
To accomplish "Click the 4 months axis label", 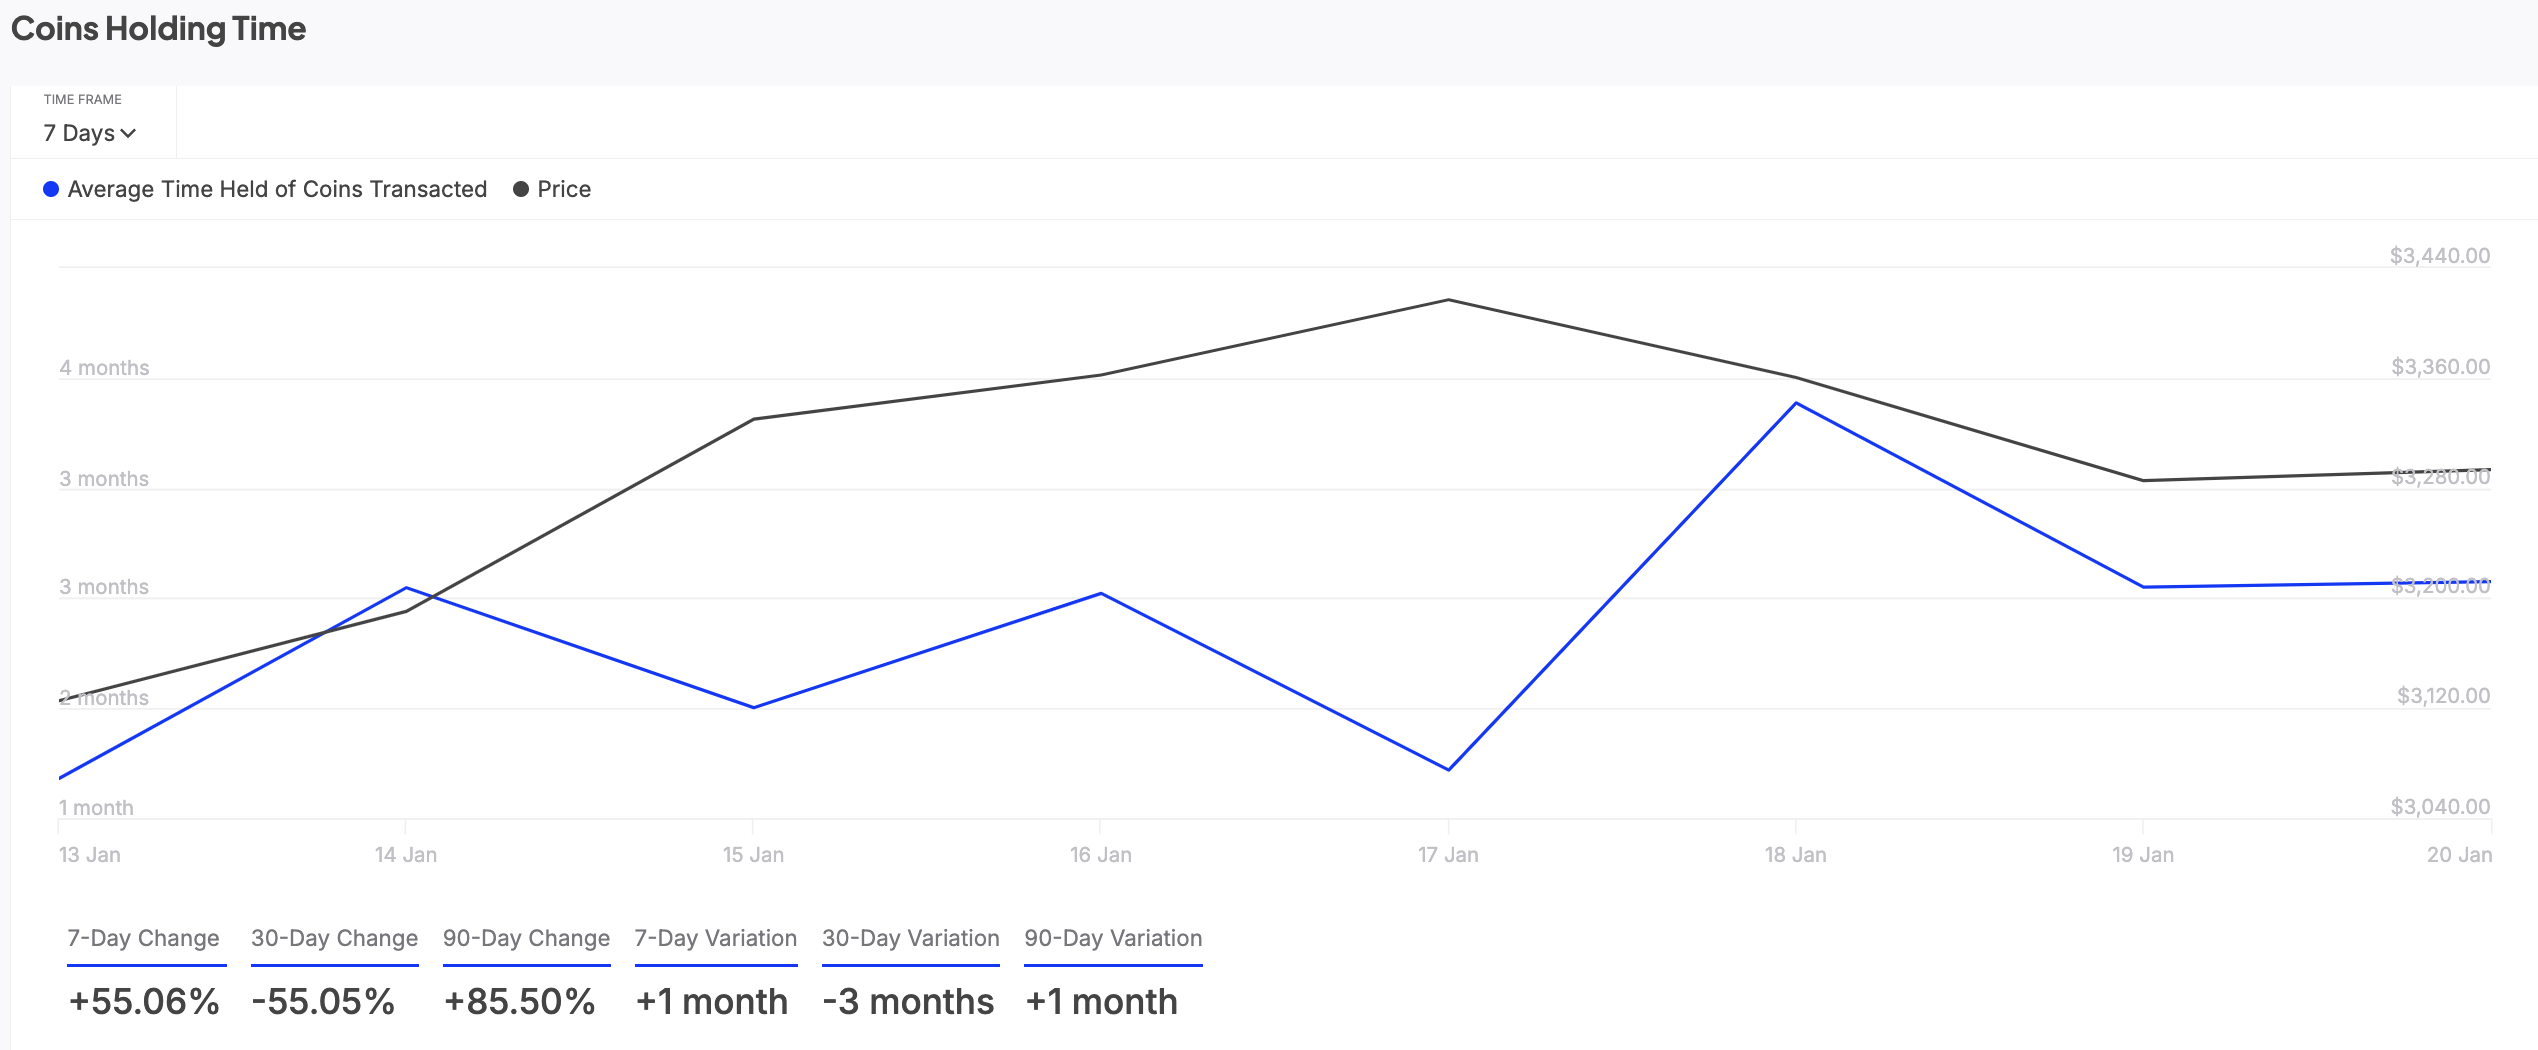I will [104, 368].
